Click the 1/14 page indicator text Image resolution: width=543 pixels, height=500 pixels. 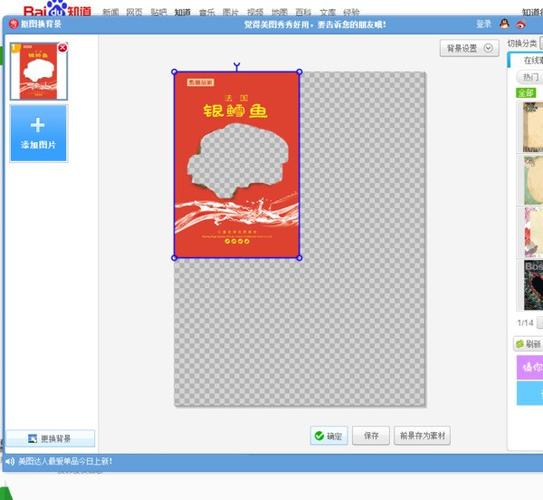(x=525, y=323)
